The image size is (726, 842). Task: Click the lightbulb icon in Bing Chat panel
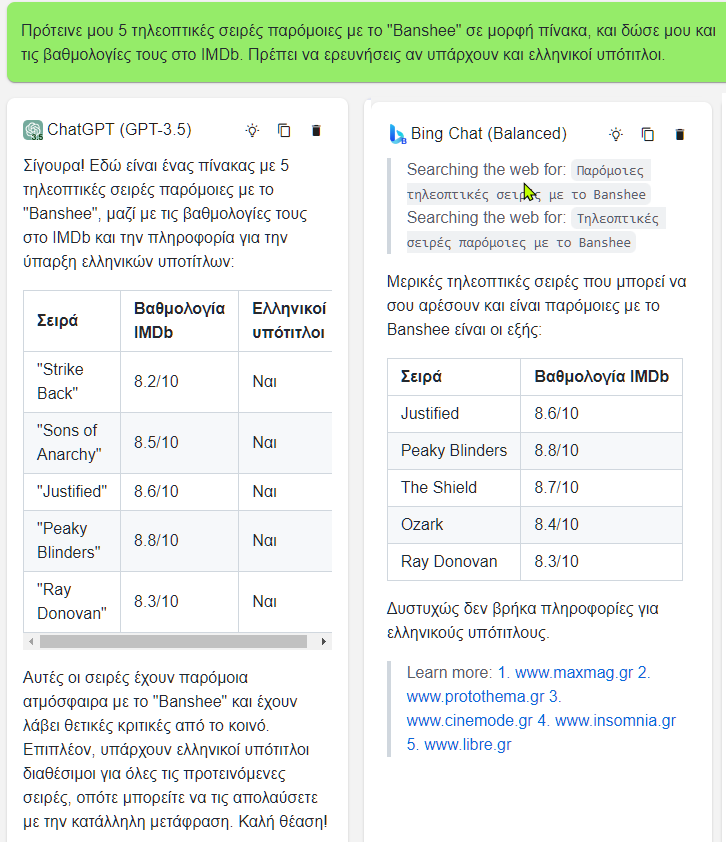(x=616, y=134)
